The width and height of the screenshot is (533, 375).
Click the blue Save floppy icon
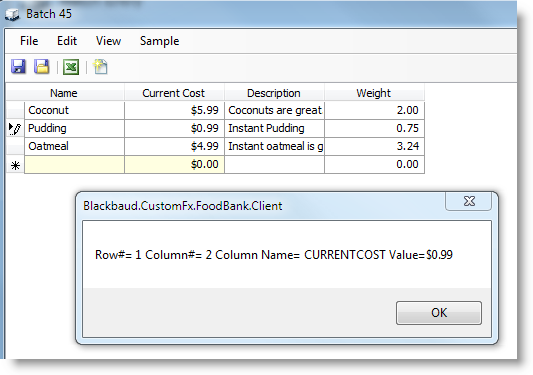click(18, 66)
